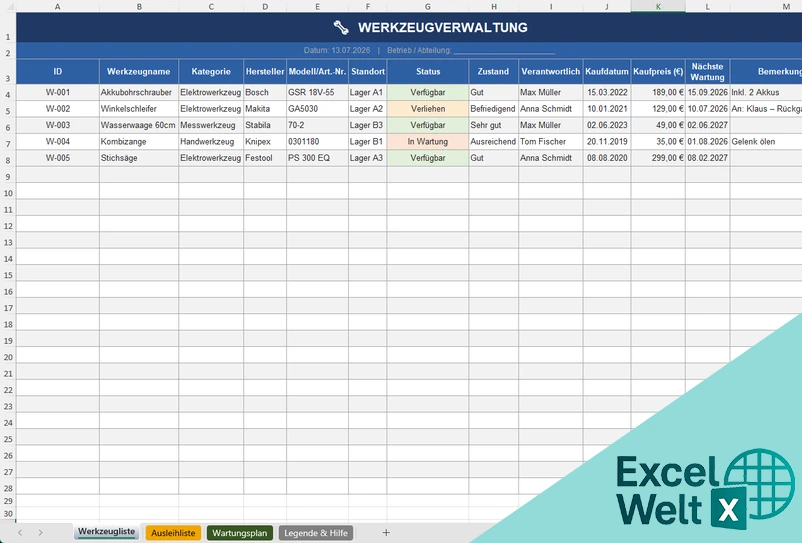Click cell W-003
The height and width of the screenshot is (543, 802).
[x=58, y=125]
